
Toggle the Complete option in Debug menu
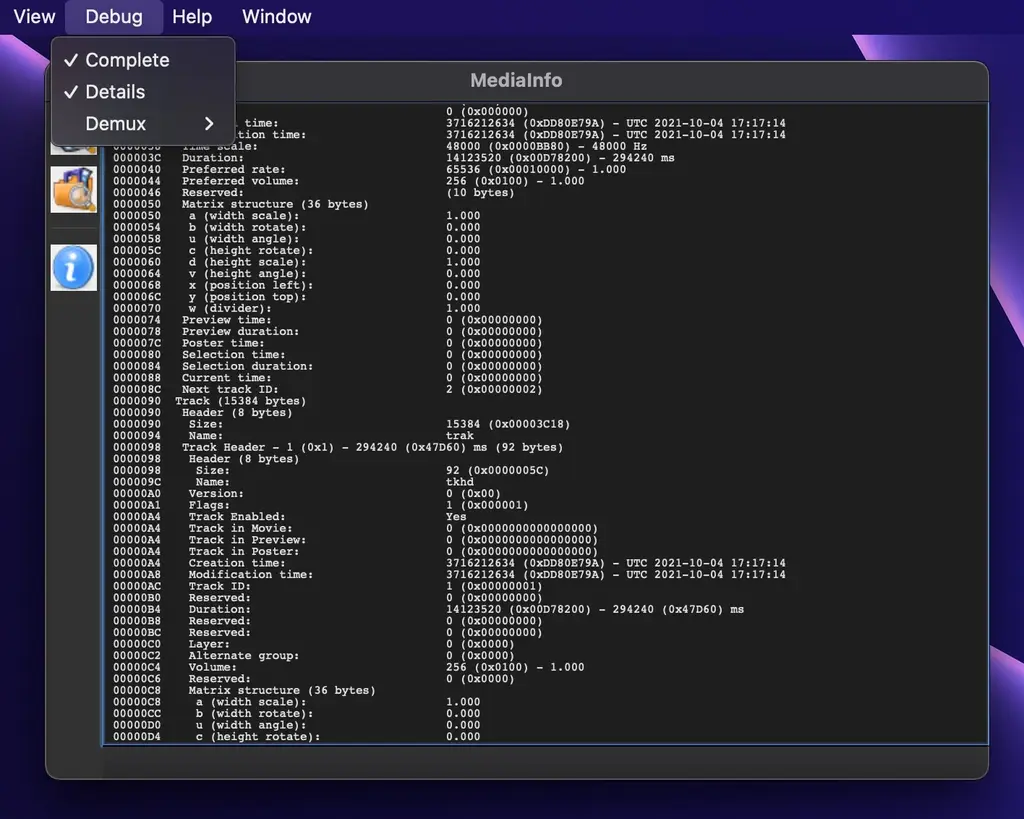pos(142,60)
